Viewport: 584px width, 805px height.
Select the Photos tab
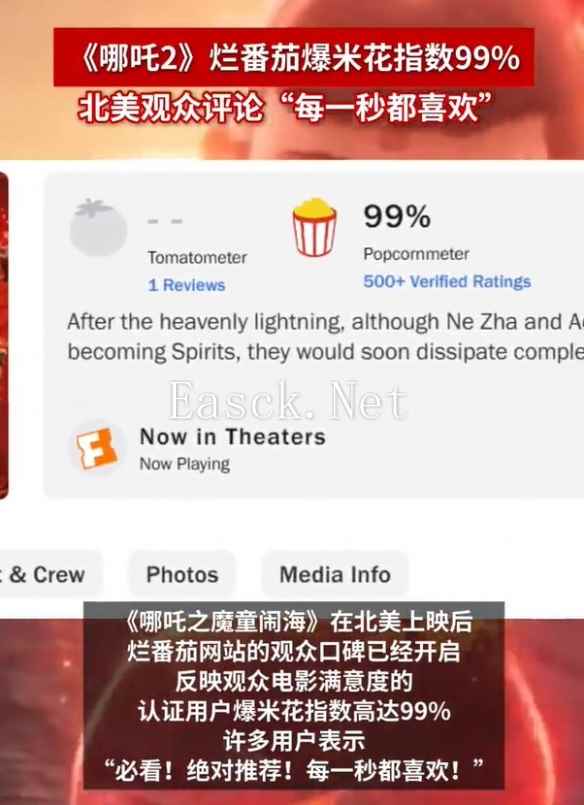tap(182, 574)
